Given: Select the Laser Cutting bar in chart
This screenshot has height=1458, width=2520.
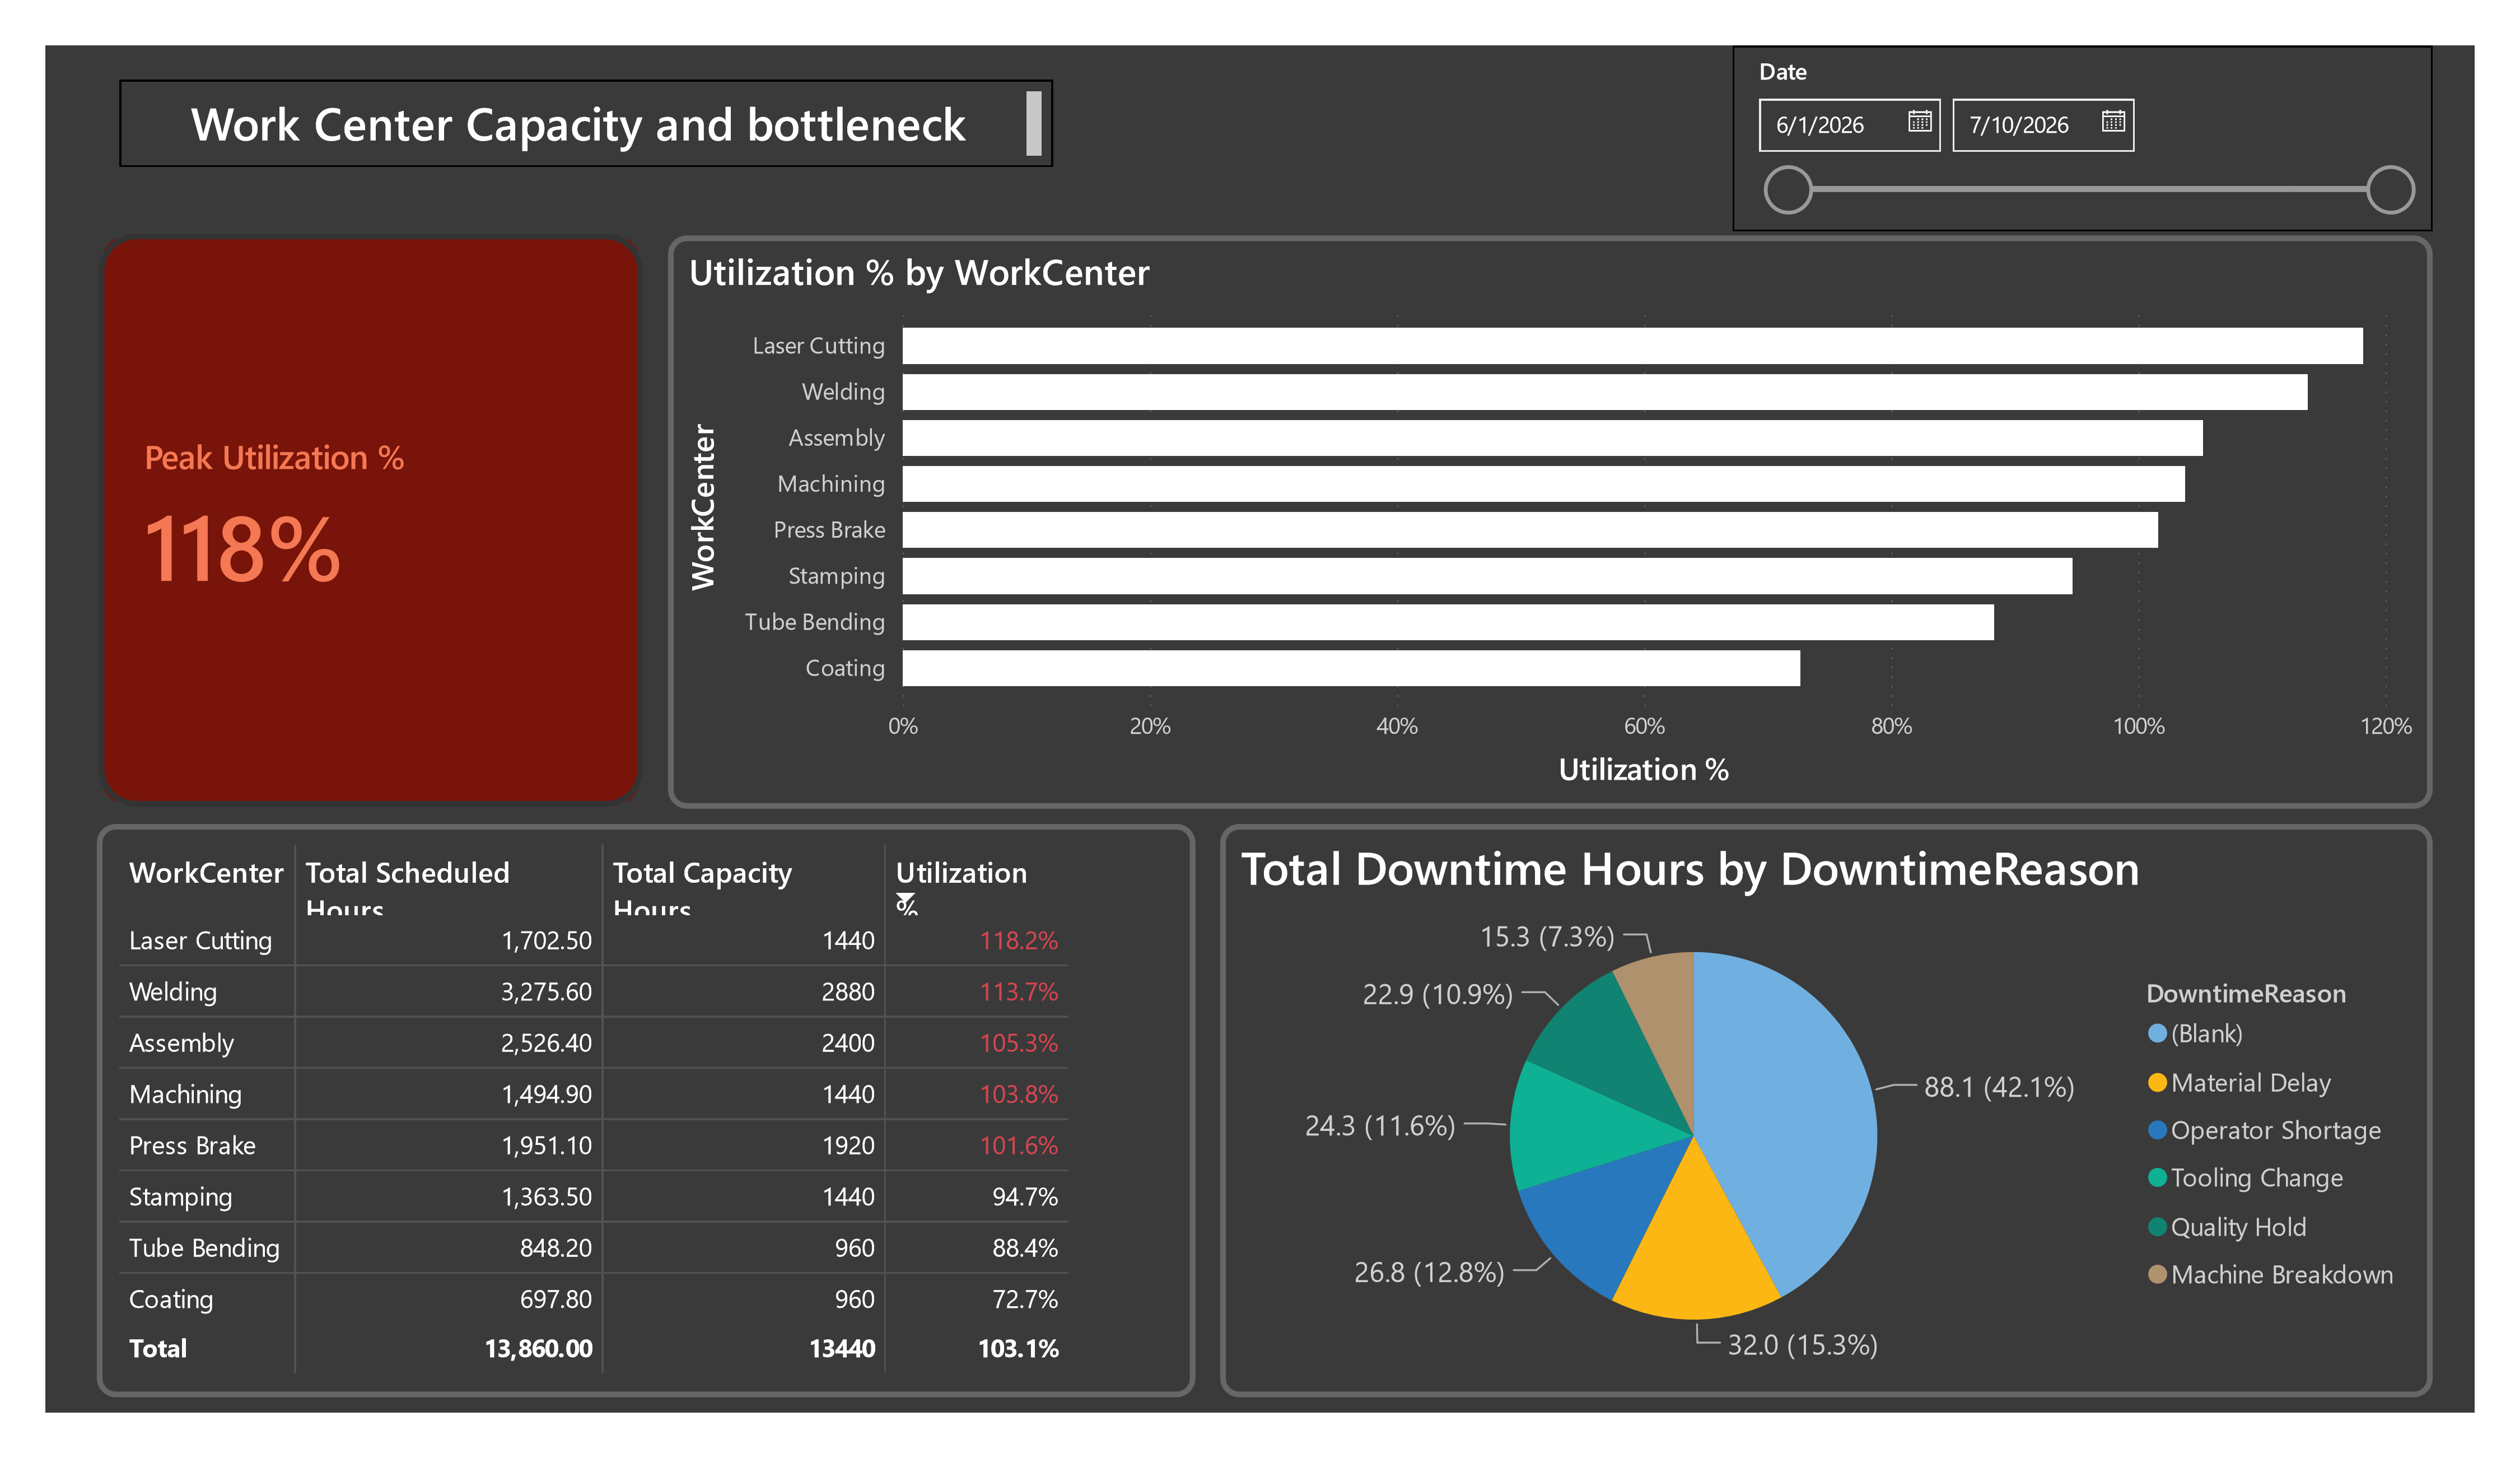Looking at the screenshot, I should tap(1632, 346).
